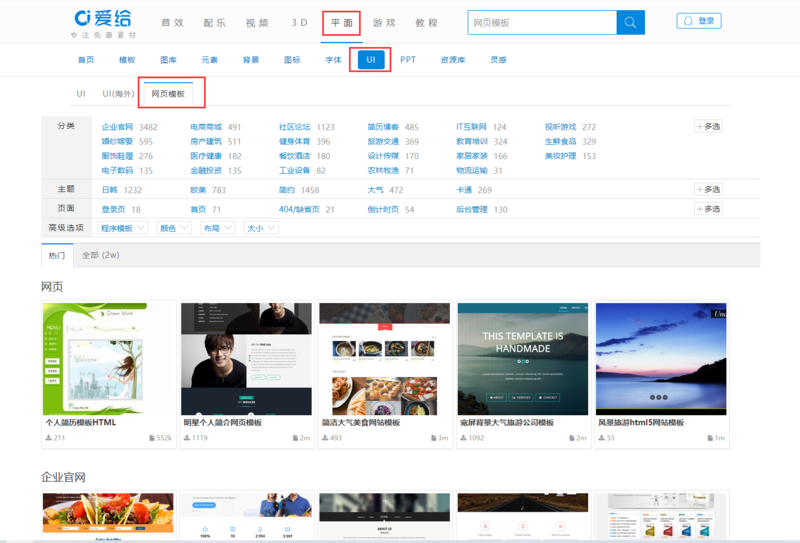Filter by 简历博客 category
Image resolution: width=800 pixels, height=543 pixels.
coord(383,127)
